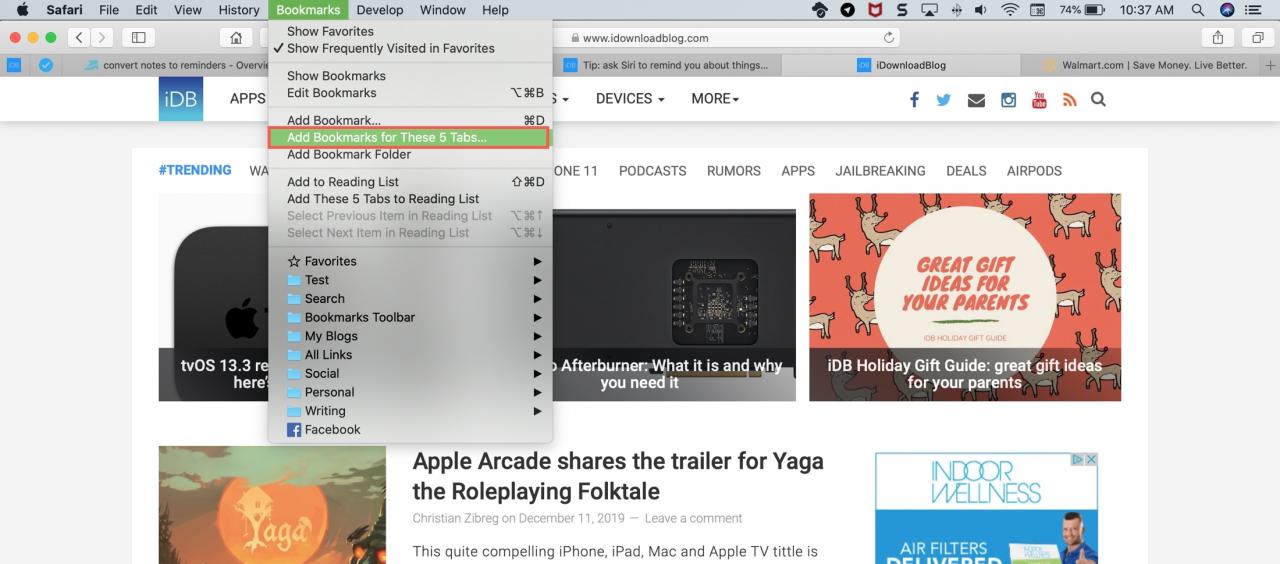Open iDB's YouTube icon

[x=1039, y=99]
